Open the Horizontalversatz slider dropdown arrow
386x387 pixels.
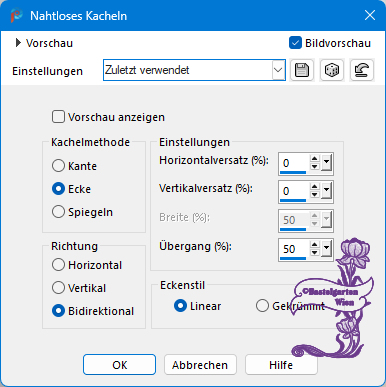[326, 163]
